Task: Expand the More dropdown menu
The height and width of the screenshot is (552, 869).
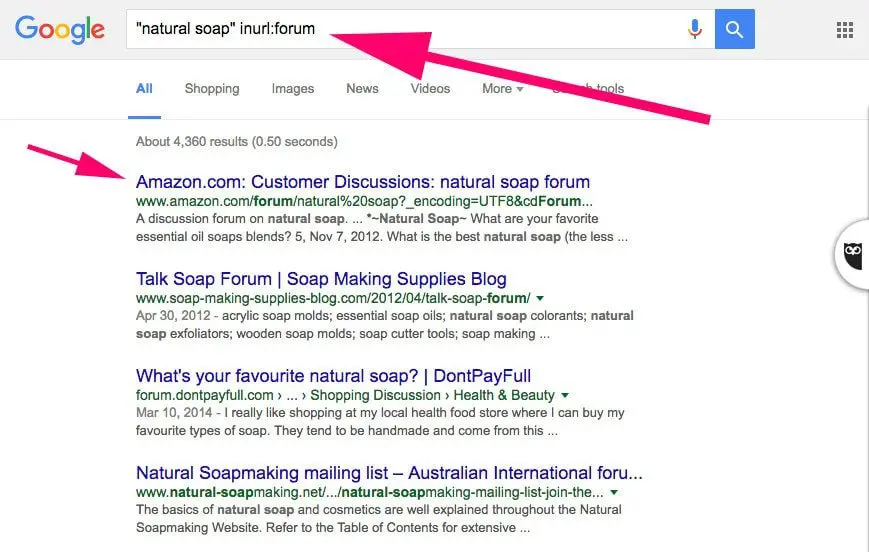Action: [502, 89]
